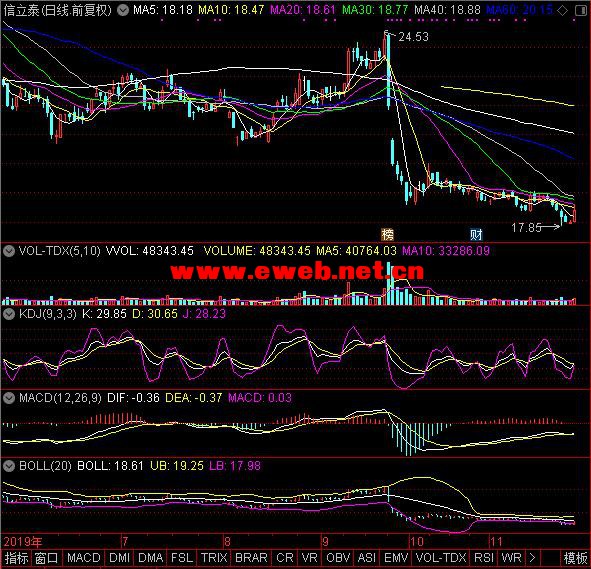This screenshot has width=591, height=569.
Task: Select the TRIX indicator tab
Action: click(x=213, y=558)
